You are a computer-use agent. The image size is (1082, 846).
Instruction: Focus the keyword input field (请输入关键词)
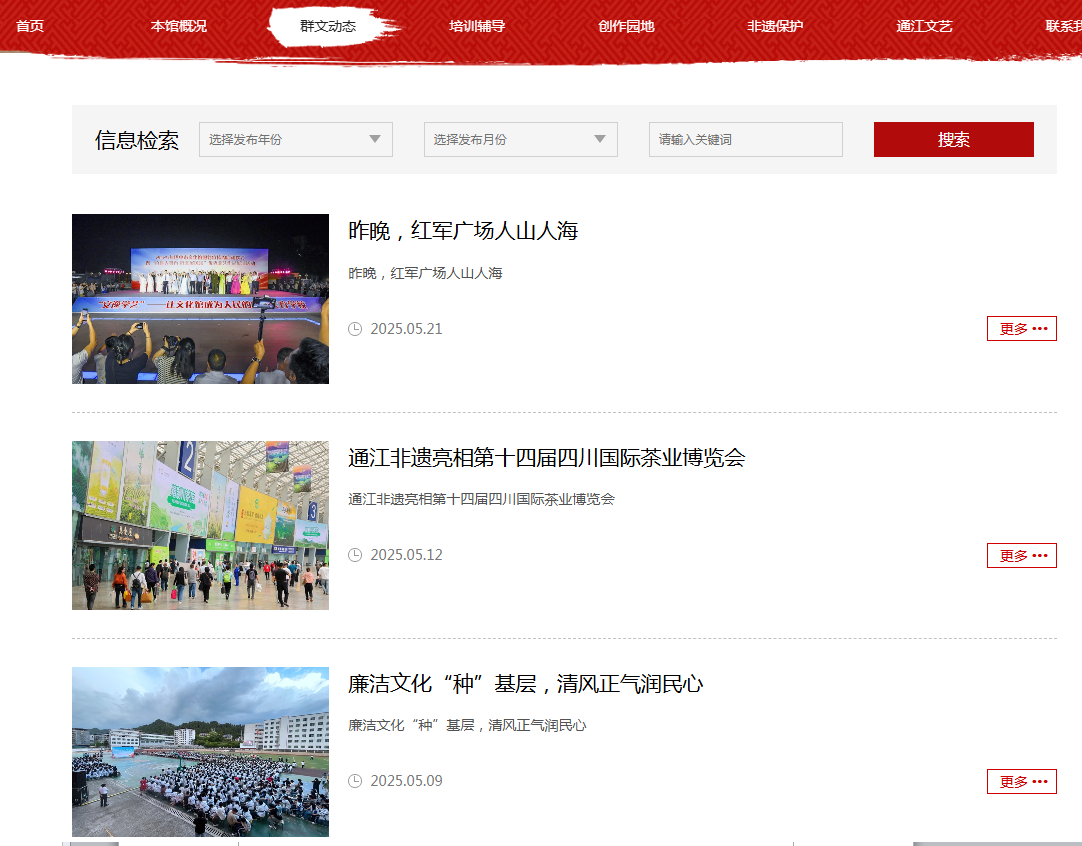pyautogui.click(x=745, y=140)
